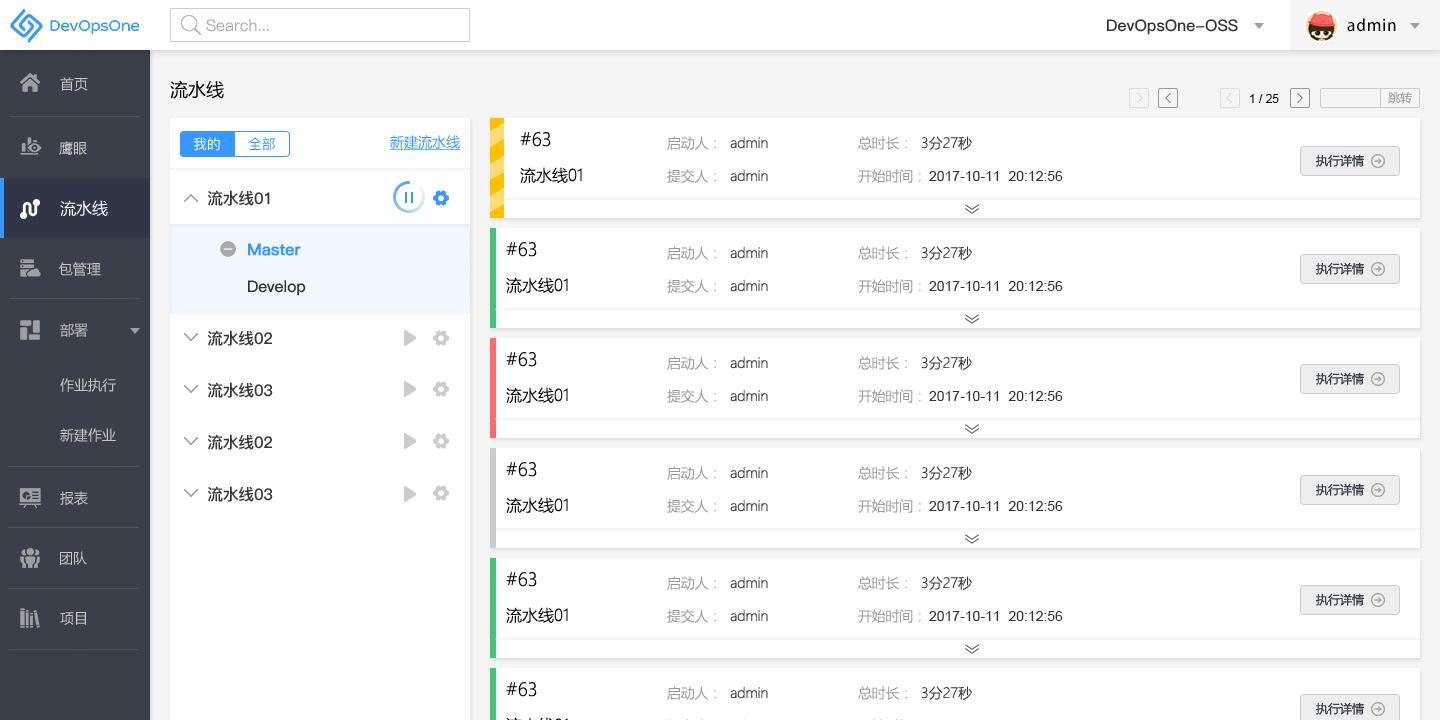Open the 鹰眼 monitoring sidebar icon
Image resolution: width=1440 pixels, height=720 pixels.
click(x=30, y=147)
